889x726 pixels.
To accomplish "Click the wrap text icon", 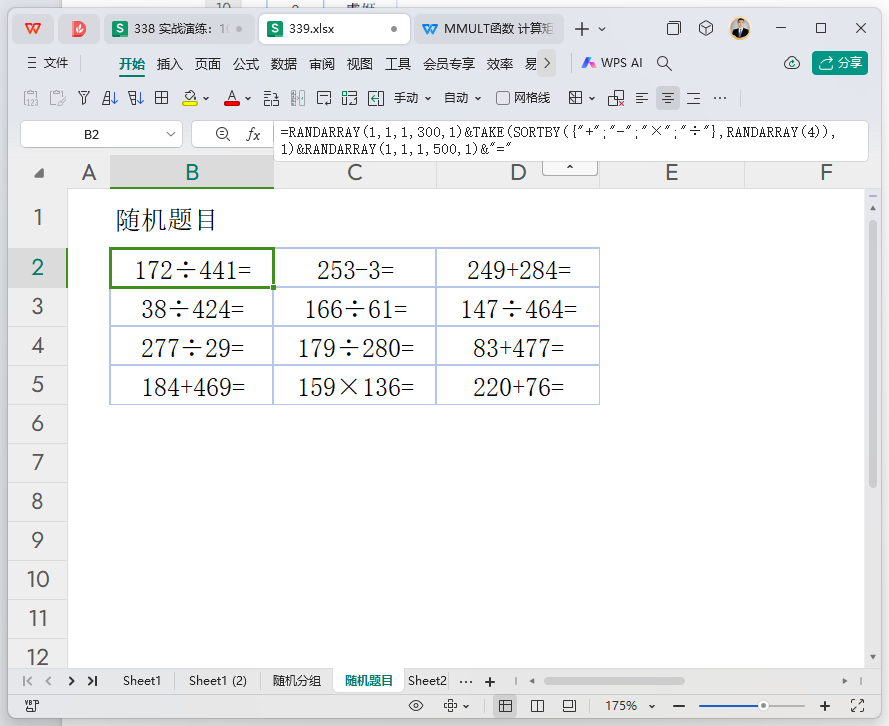I will (324, 98).
